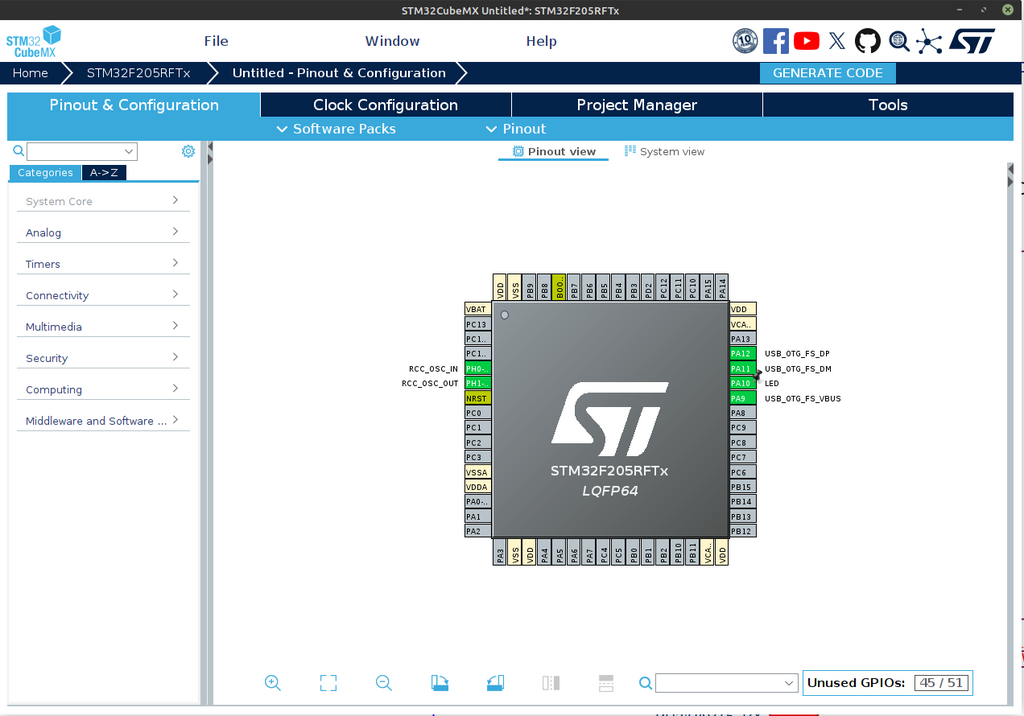
Task: Open the ST 10 years anniversary icon
Action: tap(744, 41)
